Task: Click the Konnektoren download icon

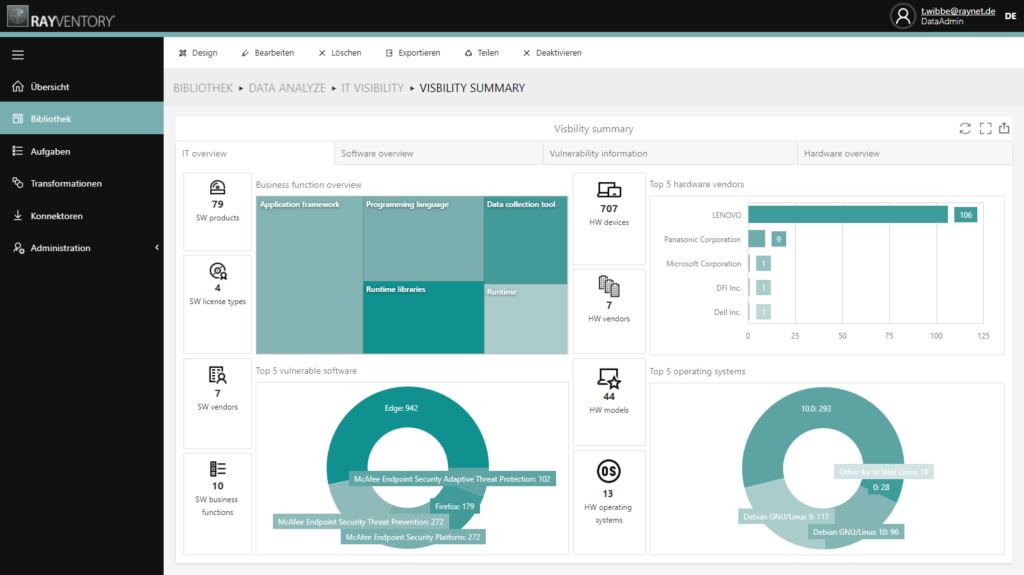Action: click(18, 215)
